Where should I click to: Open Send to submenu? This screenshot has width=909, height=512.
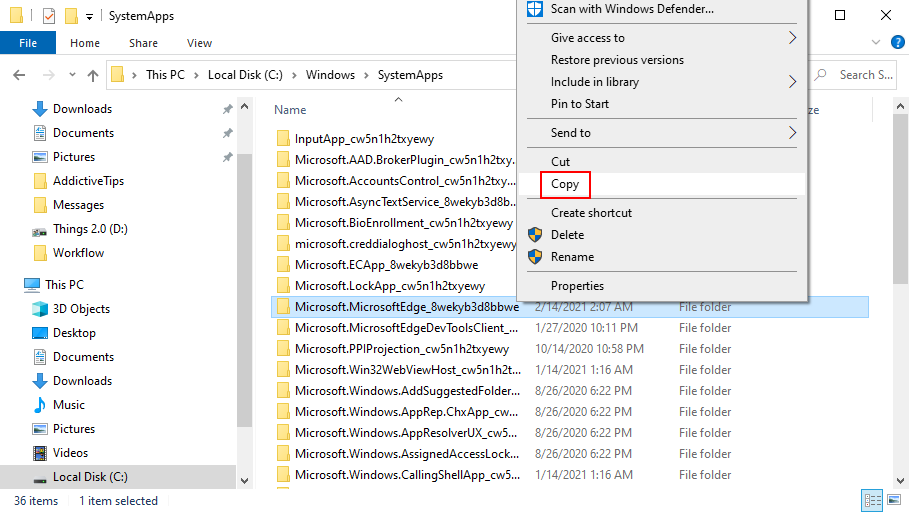[662, 133]
